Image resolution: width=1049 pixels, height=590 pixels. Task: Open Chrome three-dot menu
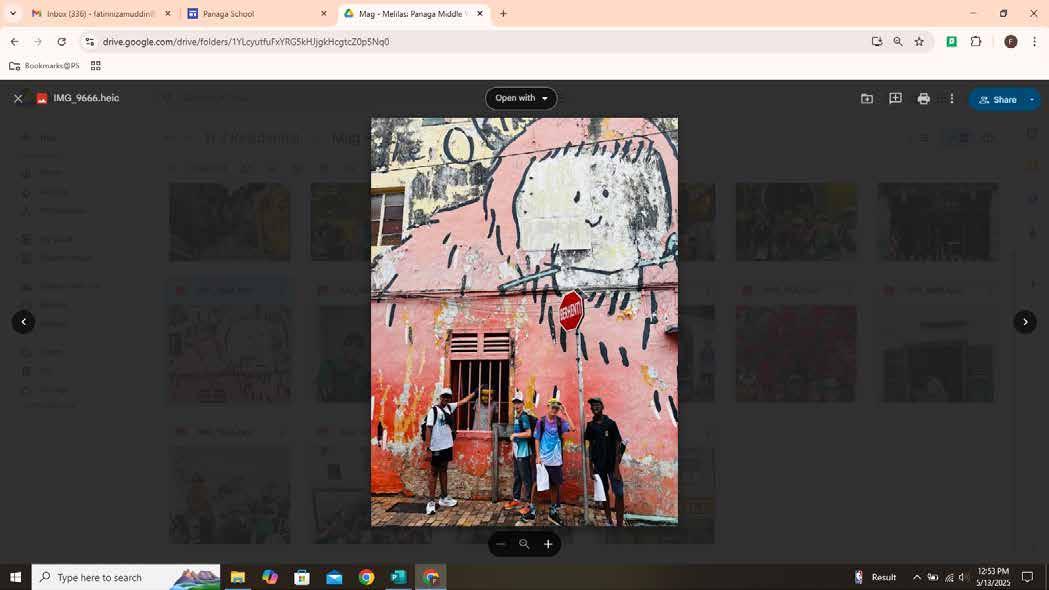click(1034, 41)
